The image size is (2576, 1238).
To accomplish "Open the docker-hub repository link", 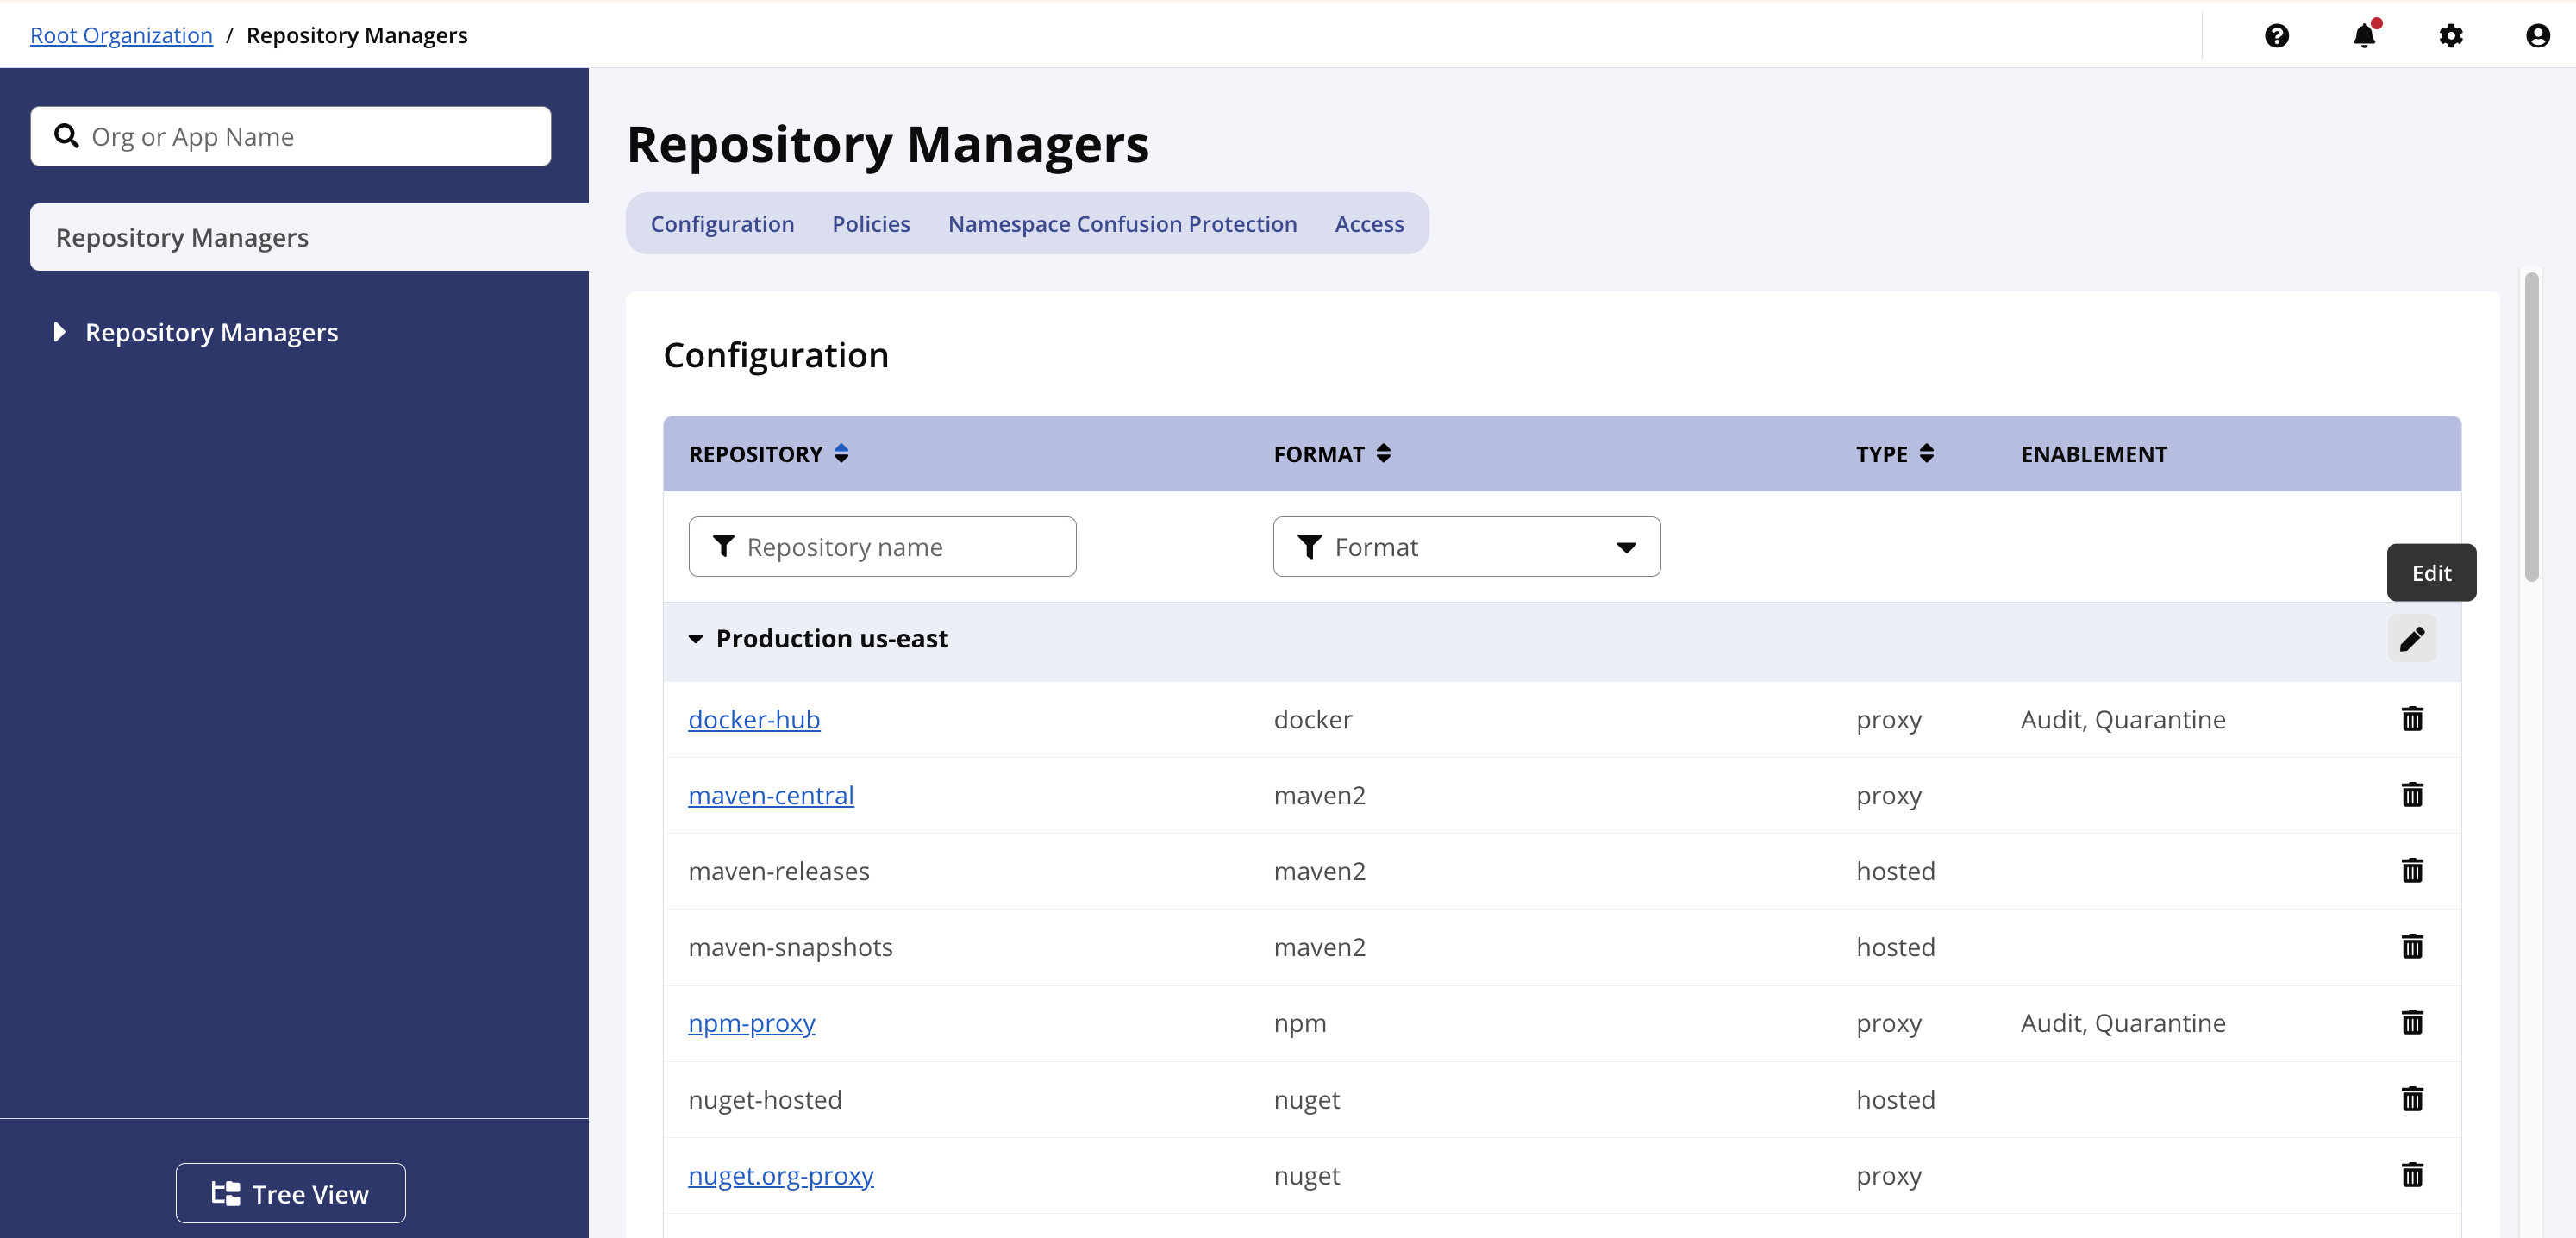I will (x=754, y=720).
